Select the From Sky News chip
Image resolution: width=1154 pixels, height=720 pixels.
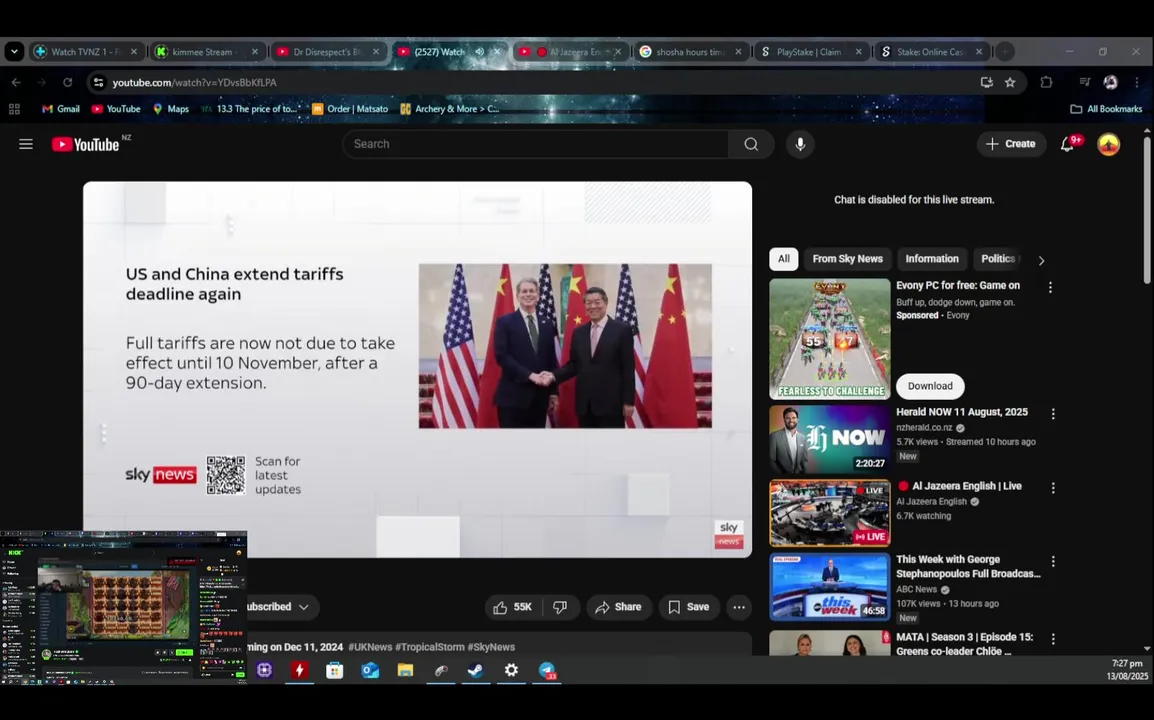[847, 259]
